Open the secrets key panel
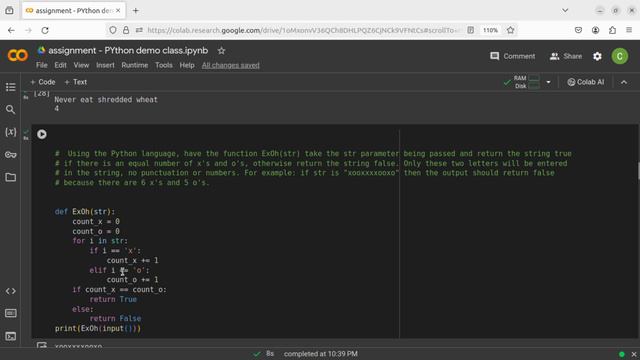This screenshot has height=360, width=640. coord(11,155)
